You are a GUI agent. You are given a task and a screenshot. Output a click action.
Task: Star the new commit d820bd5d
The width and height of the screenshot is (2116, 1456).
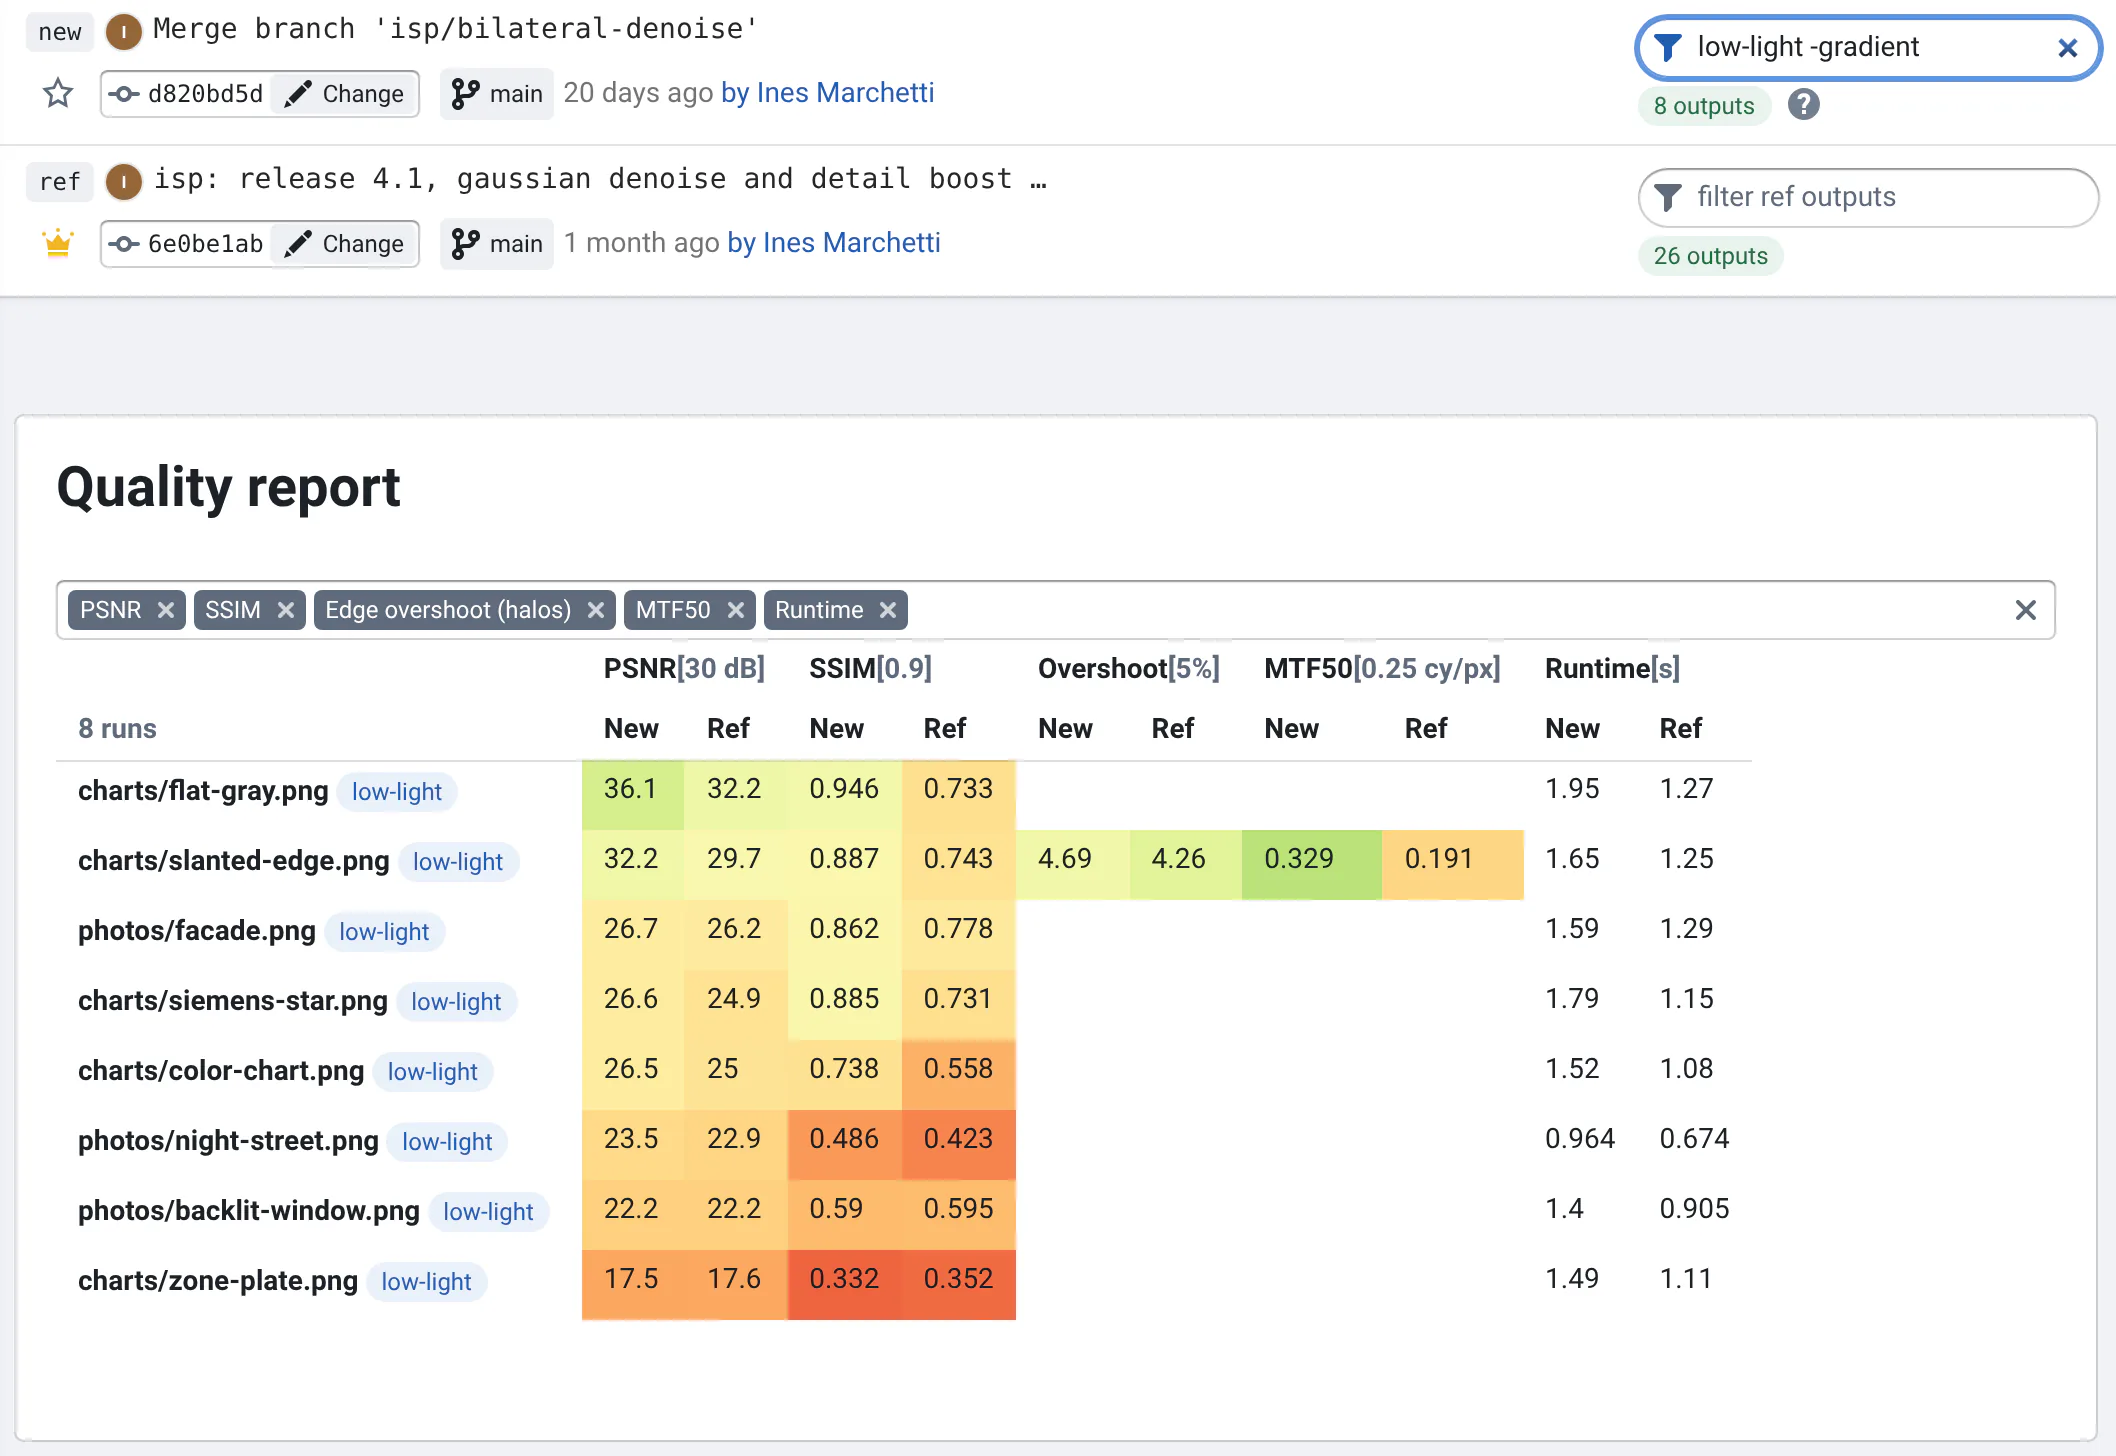click(58, 93)
